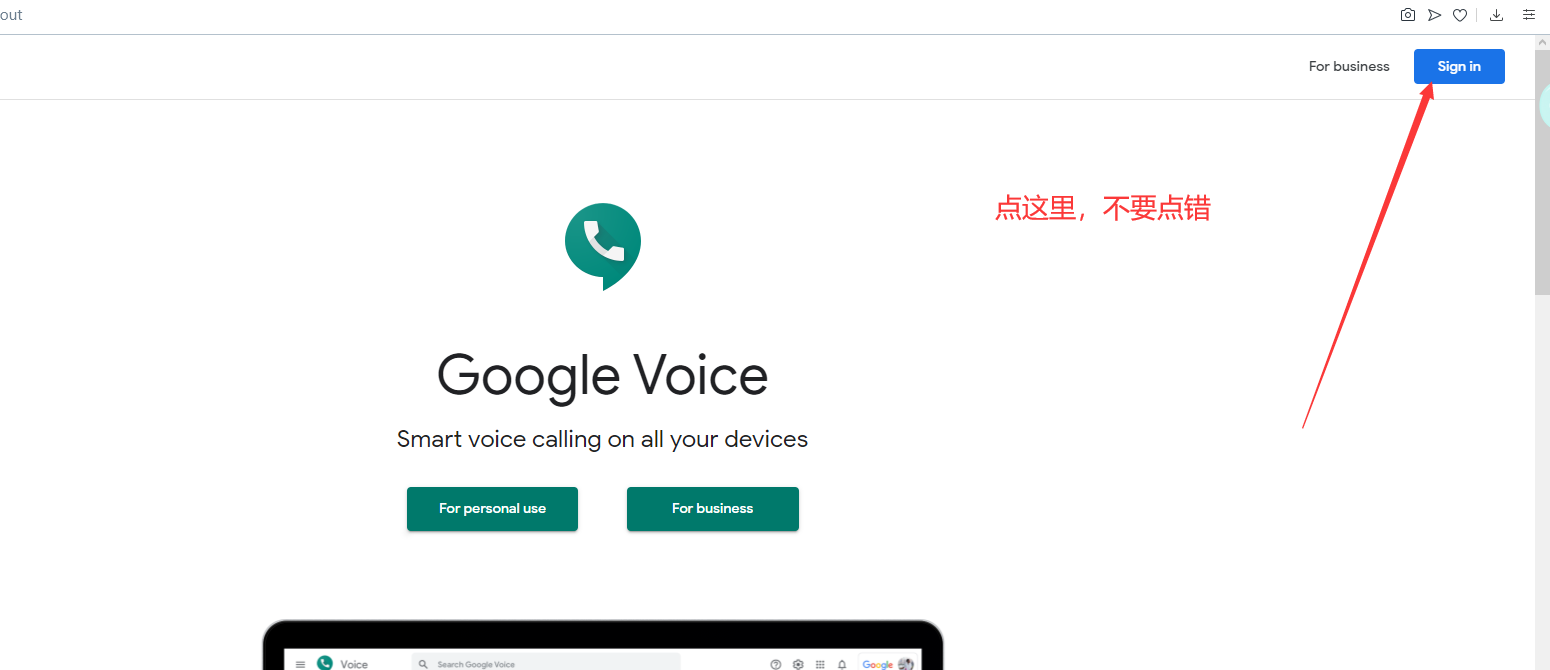Click the Google Voice phone logo
The image size is (1550, 670).
coord(603,246)
